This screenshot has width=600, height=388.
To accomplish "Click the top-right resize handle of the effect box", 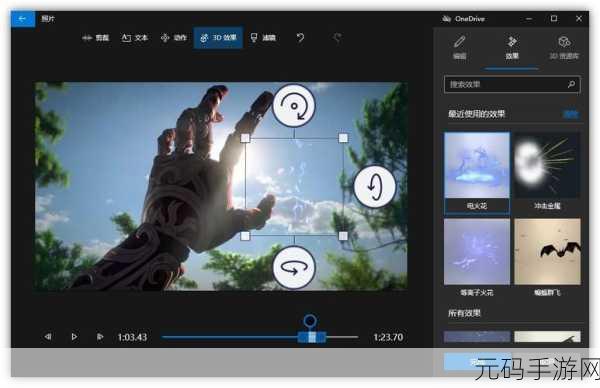I will (343, 138).
